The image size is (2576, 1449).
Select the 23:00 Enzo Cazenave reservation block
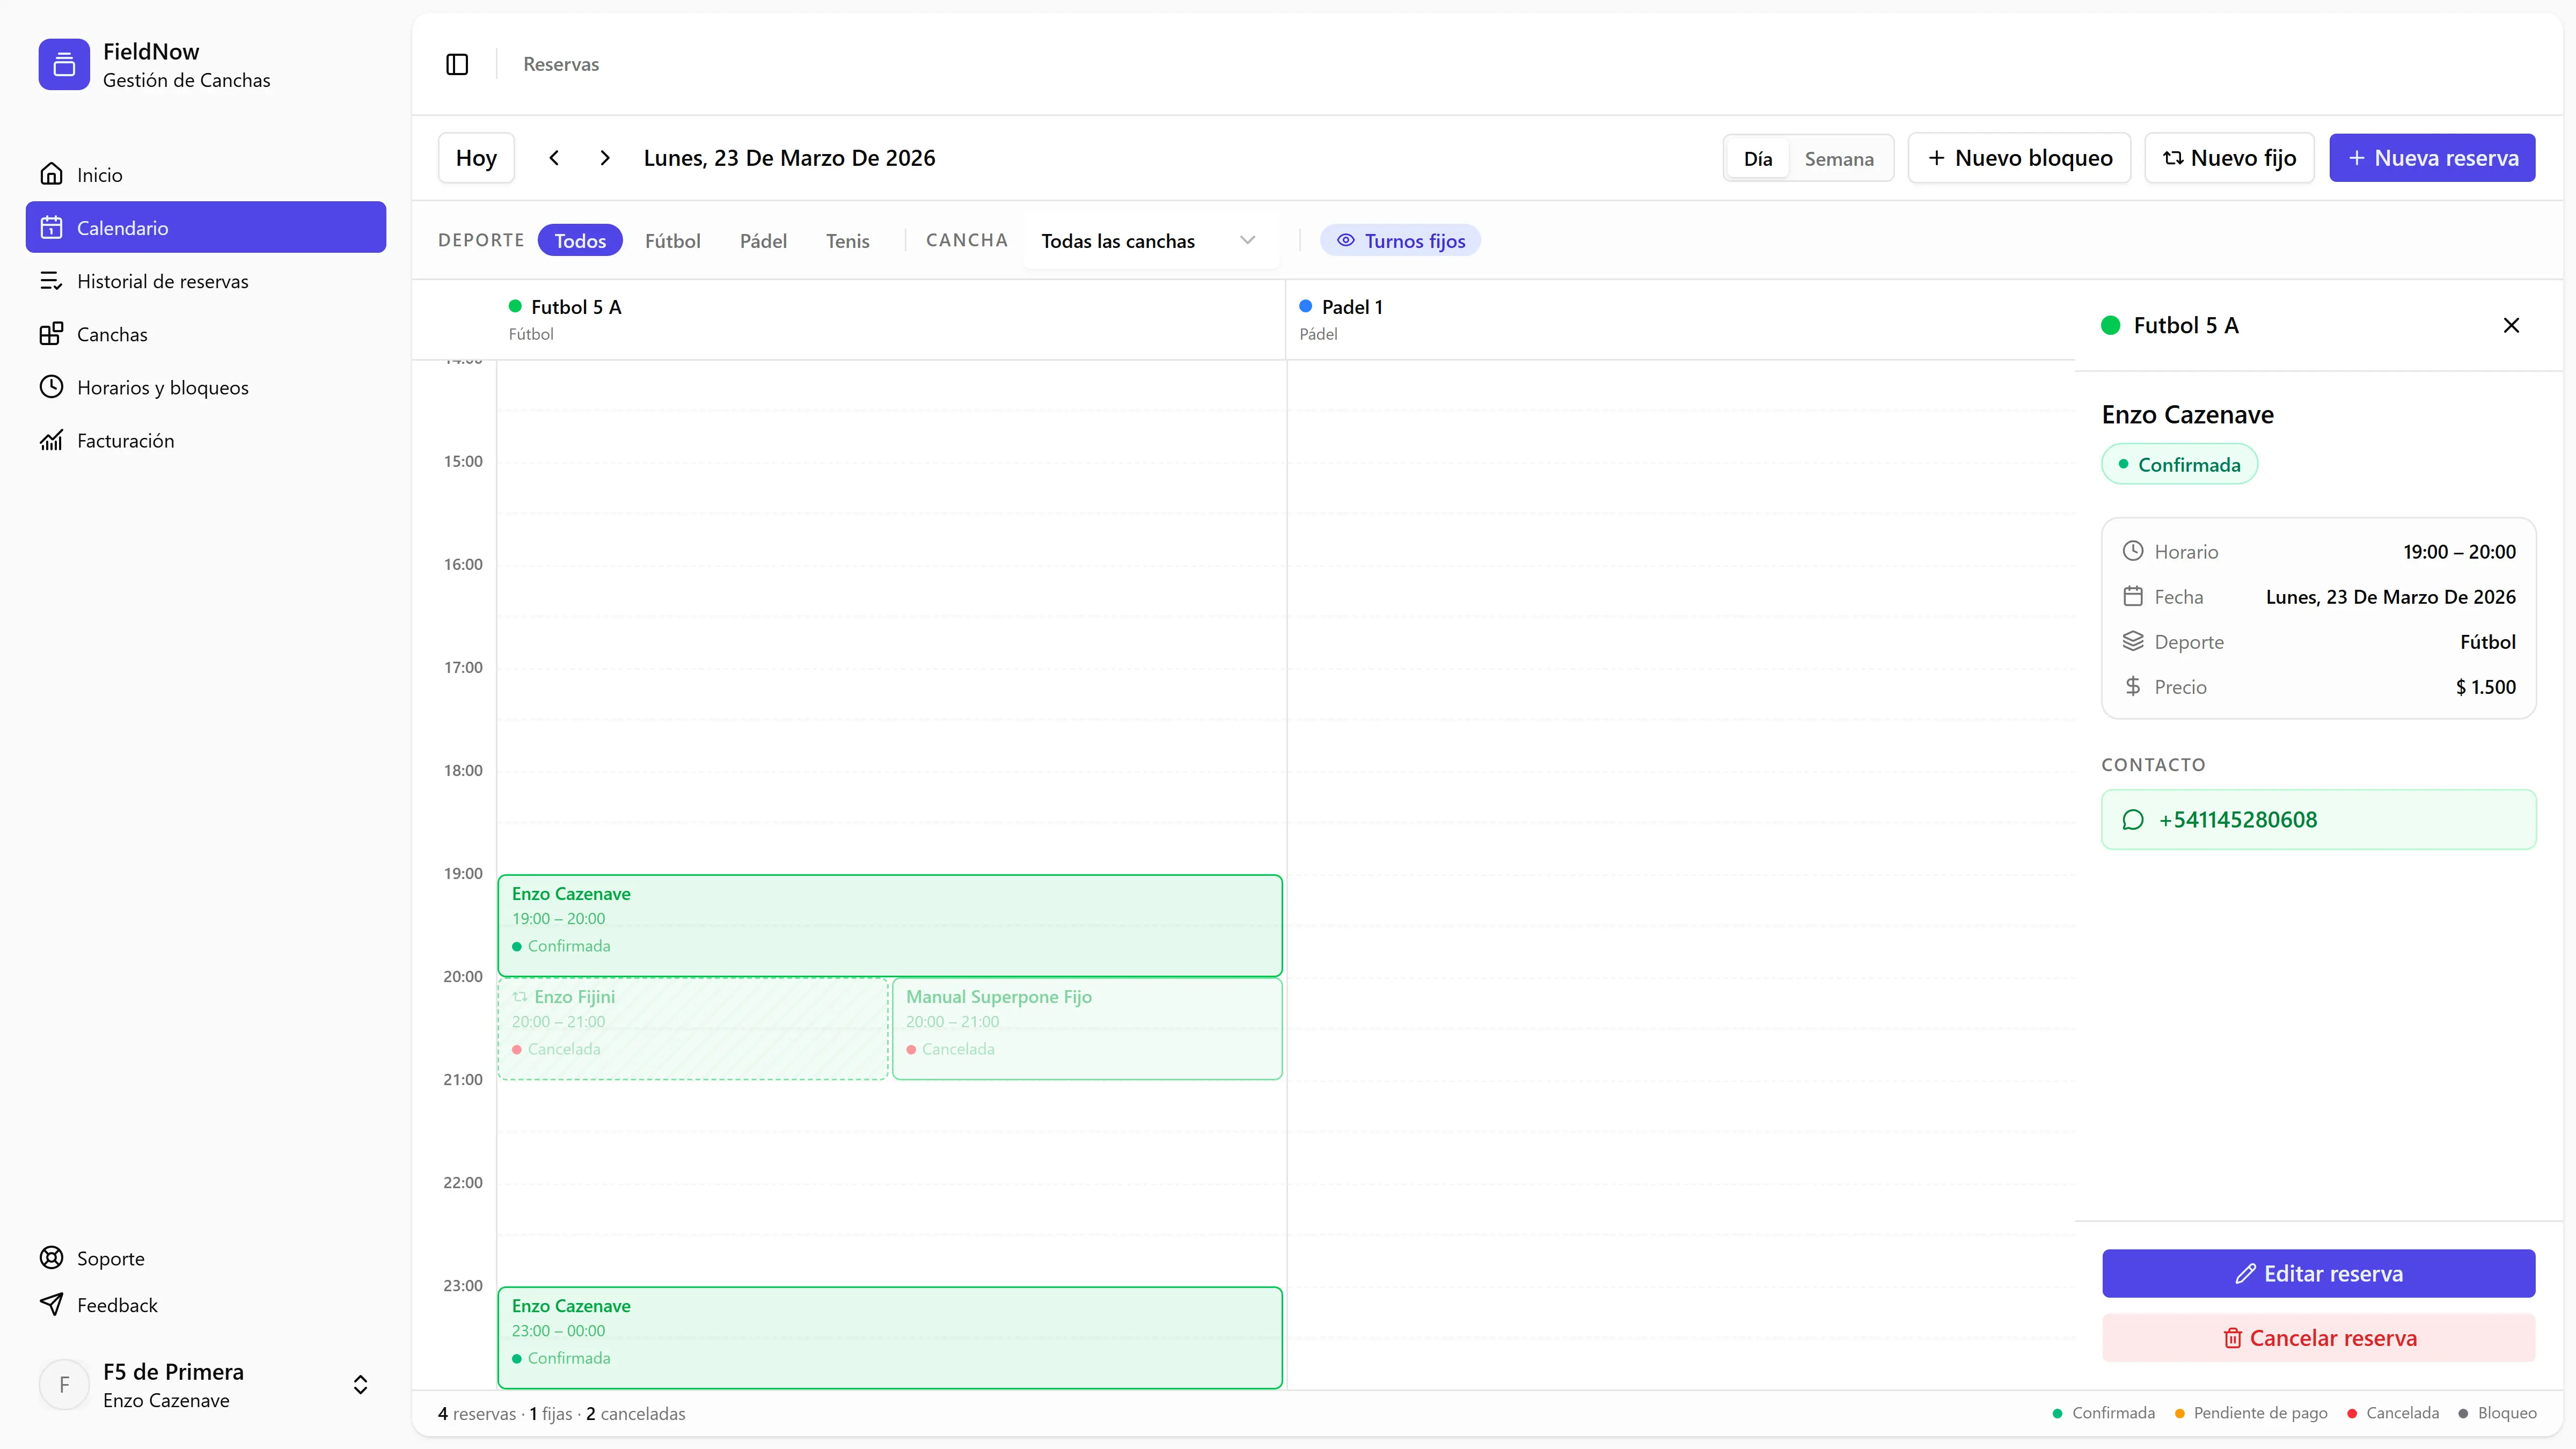point(889,1336)
